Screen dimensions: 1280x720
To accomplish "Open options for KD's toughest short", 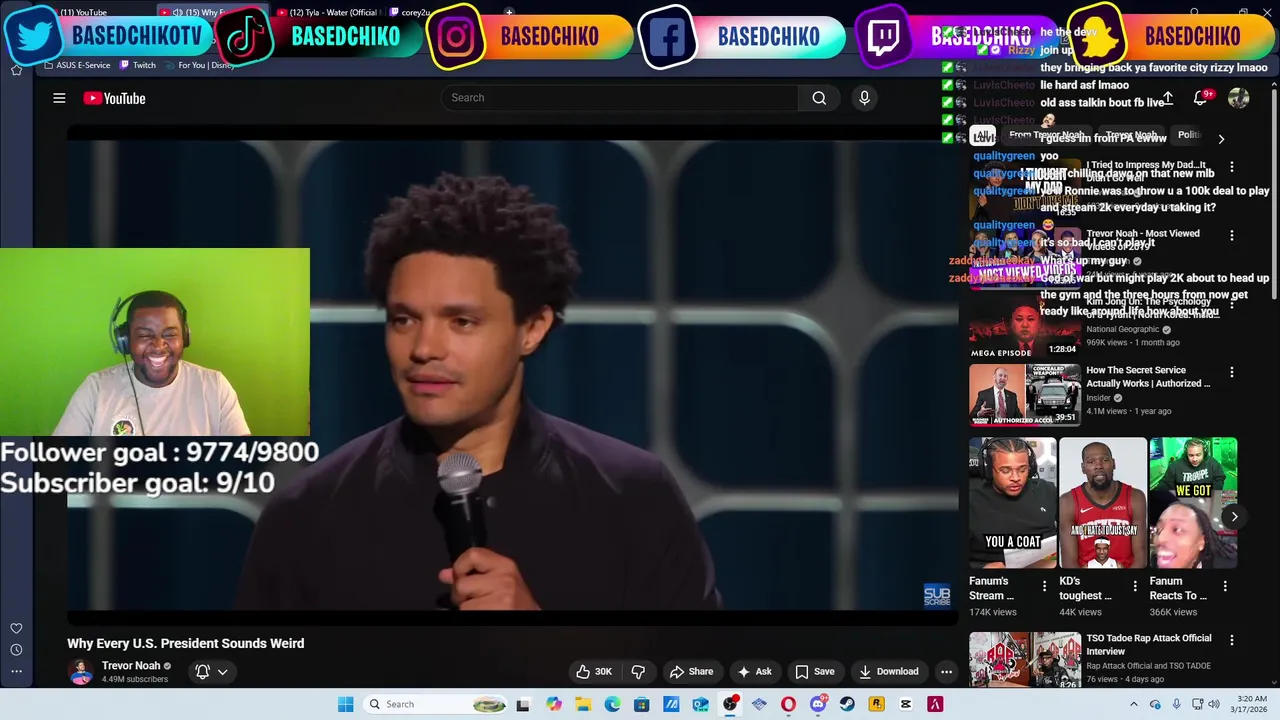I will coord(1134,586).
